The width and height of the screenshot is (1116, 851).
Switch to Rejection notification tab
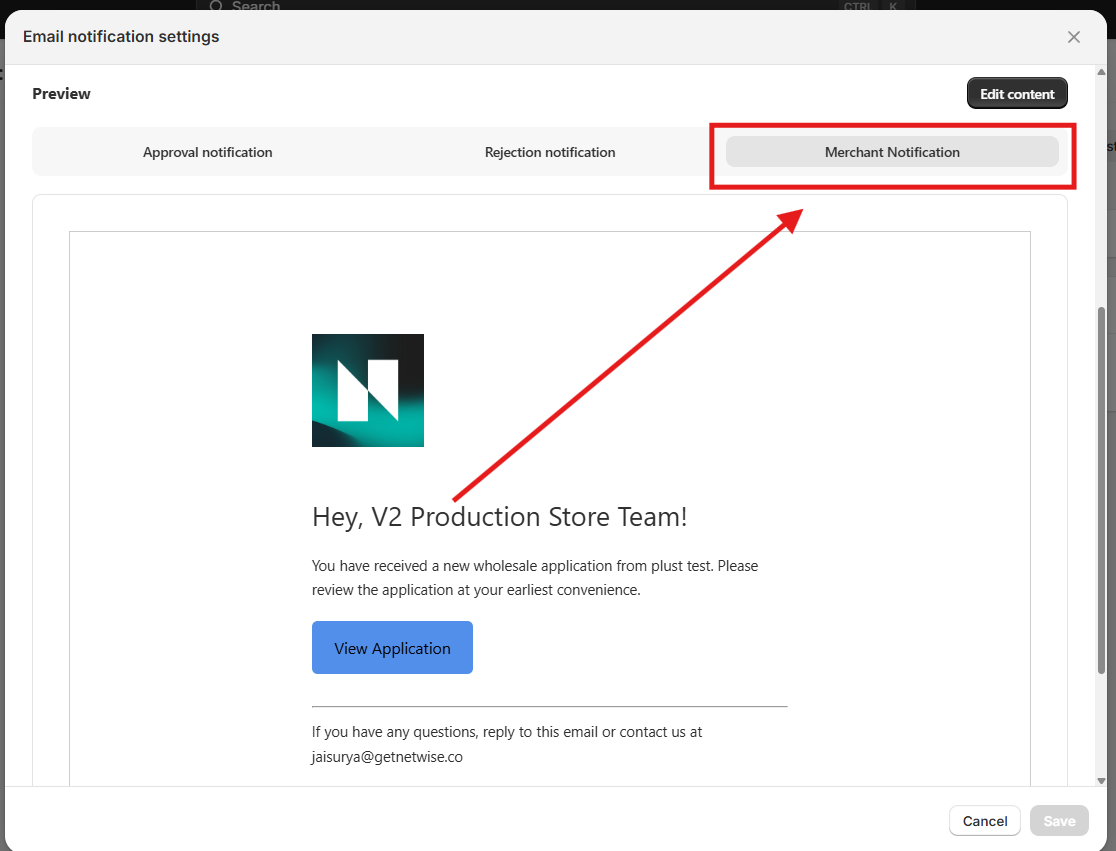coord(549,152)
